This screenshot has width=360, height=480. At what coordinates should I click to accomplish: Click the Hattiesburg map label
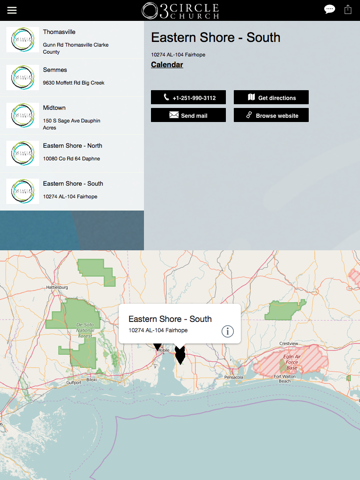click(57, 287)
